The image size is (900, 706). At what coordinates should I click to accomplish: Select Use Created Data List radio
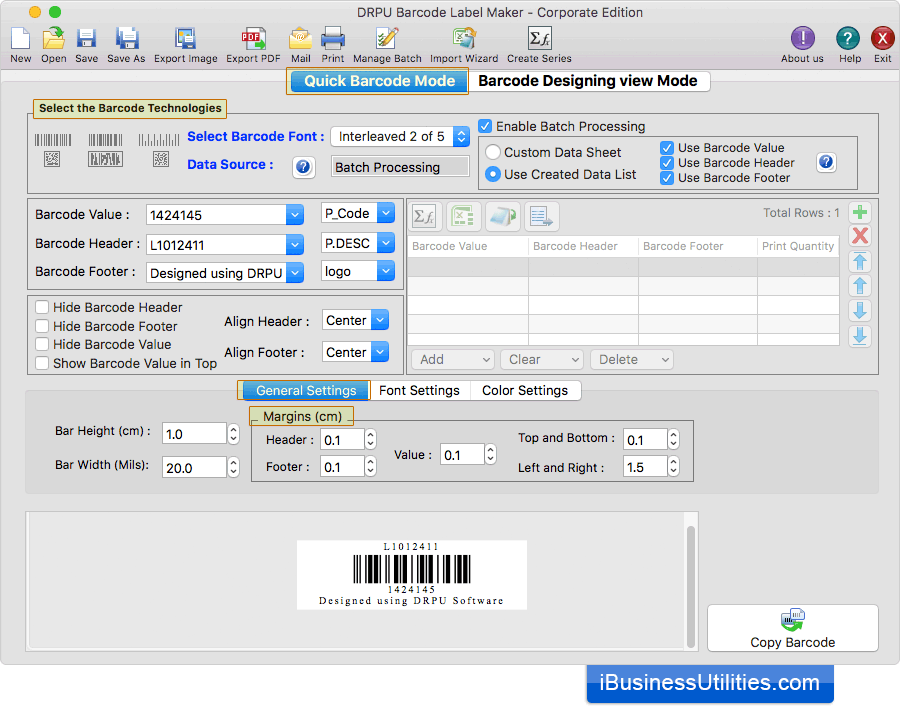pos(492,174)
